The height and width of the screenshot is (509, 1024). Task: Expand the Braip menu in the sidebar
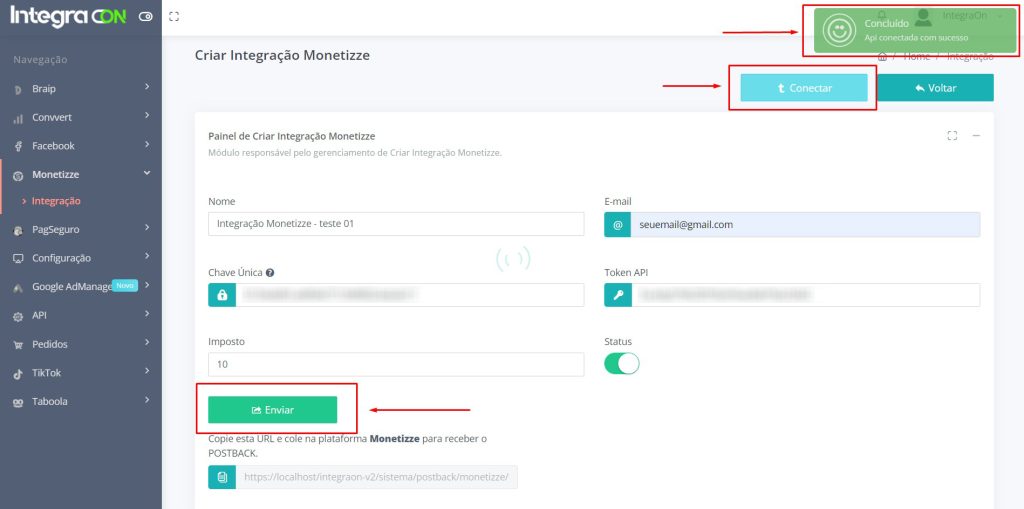80,89
